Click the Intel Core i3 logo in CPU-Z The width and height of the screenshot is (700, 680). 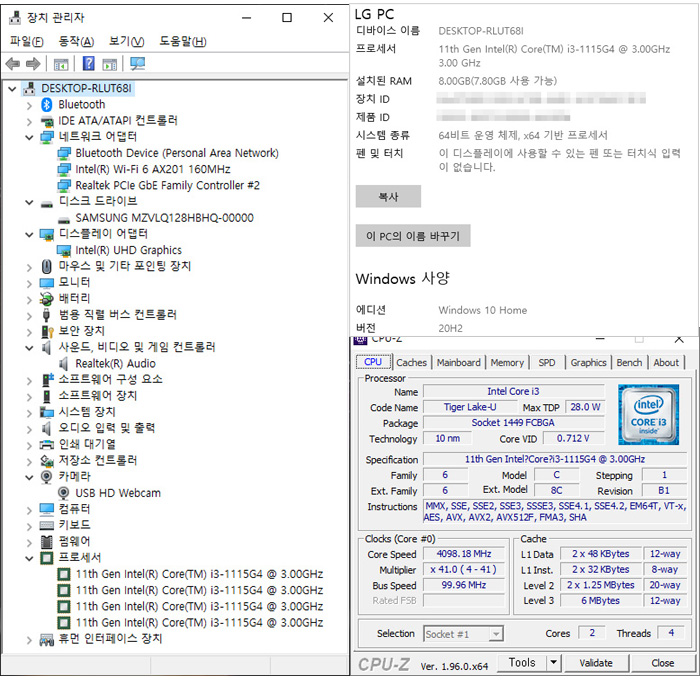(648, 414)
